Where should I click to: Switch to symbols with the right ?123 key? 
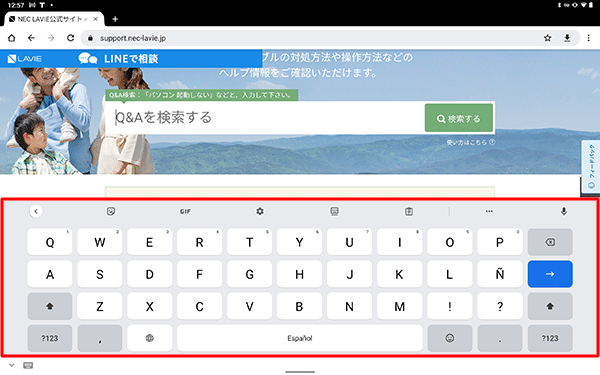[550, 338]
